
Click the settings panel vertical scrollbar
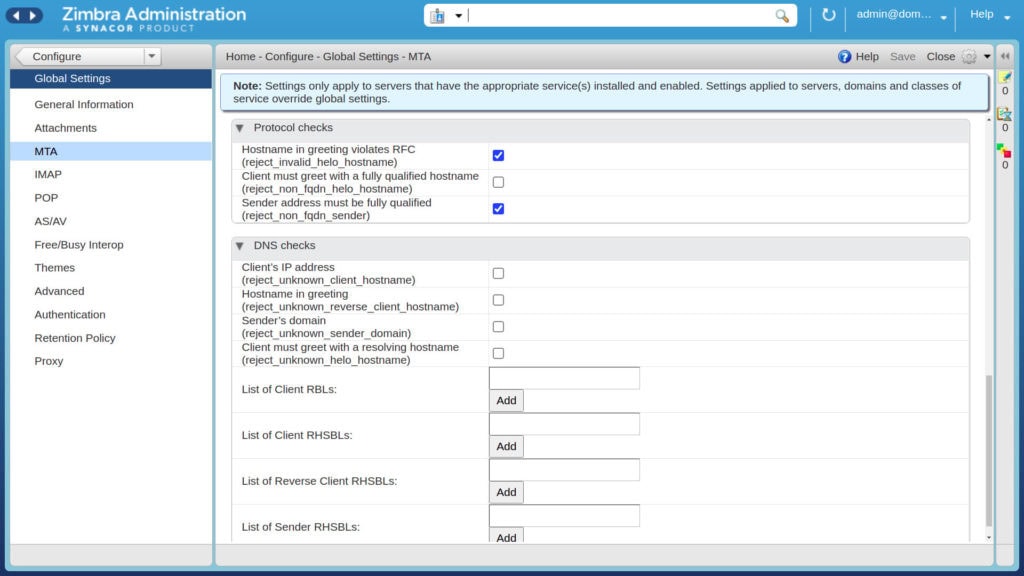[989, 451]
